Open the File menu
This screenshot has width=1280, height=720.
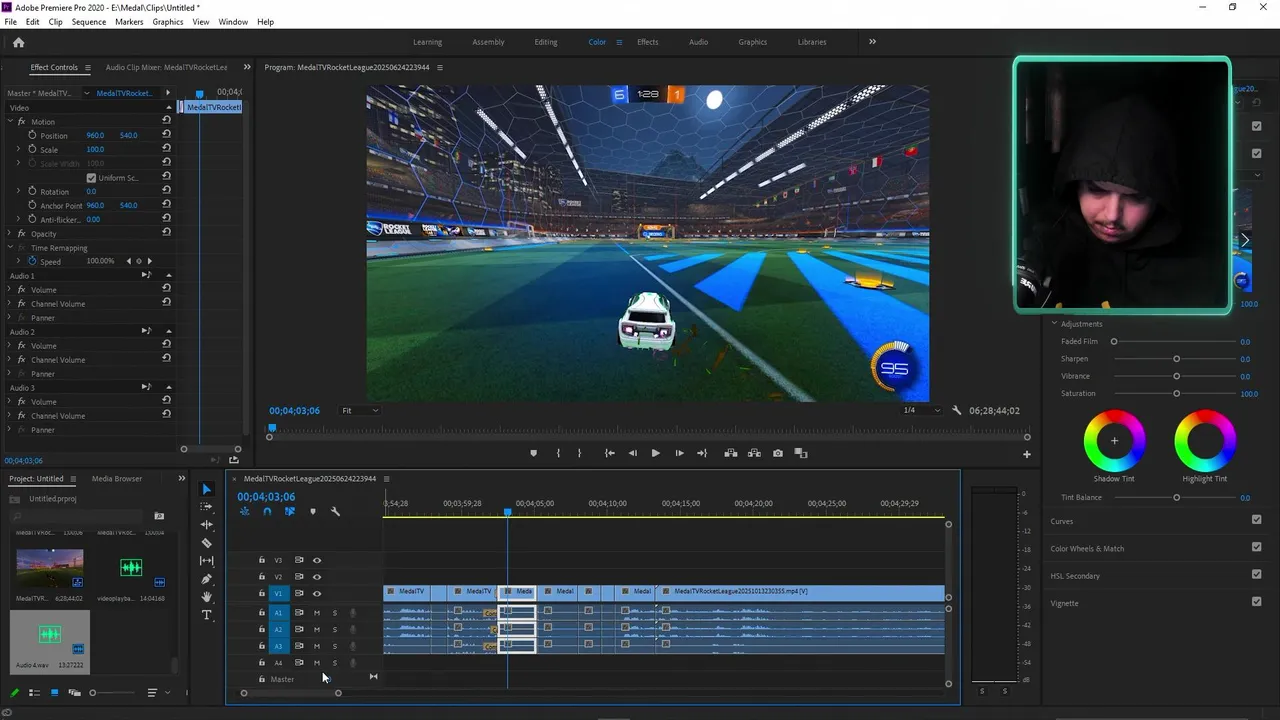point(10,21)
